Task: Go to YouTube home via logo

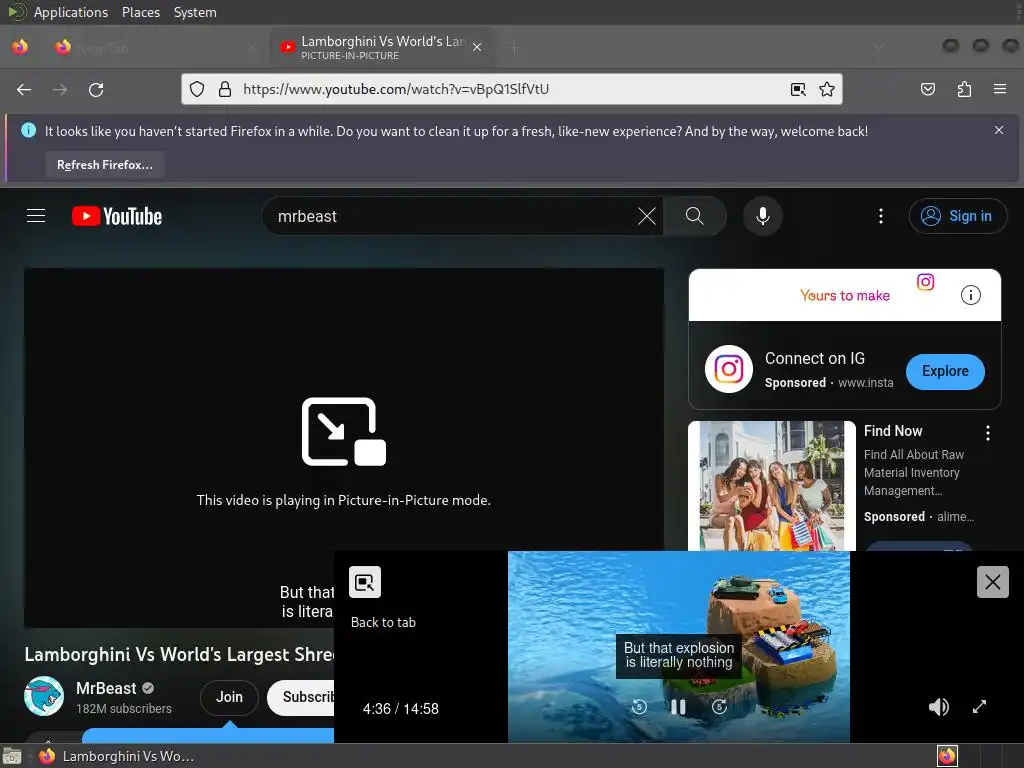Action: tap(117, 216)
